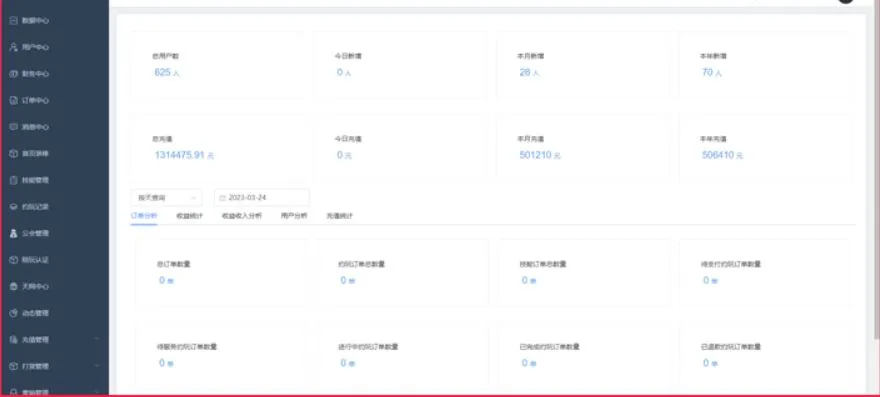880x397 pixels.
Task: Switch to the 收益收入分析 tab
Action: pos(241,216)
